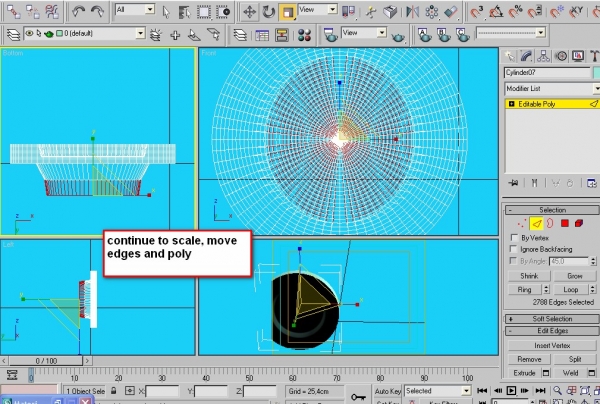Activate the Select and Rotate tool
The height and width of the screenshot is (404, 600).
pyautogui.click(x=269, y=12)
